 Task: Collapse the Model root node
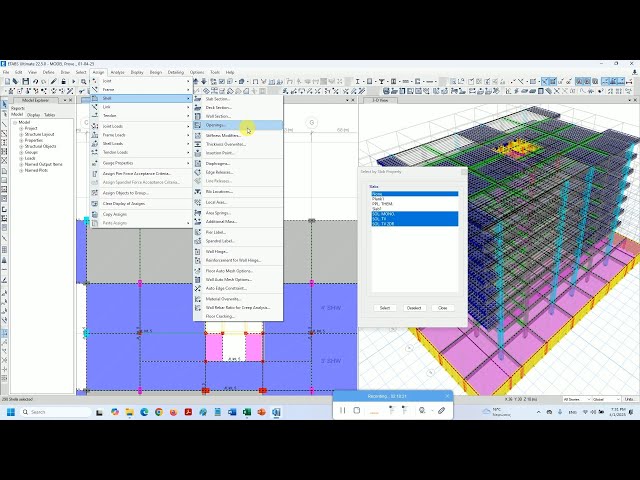[x=15, y=122]
